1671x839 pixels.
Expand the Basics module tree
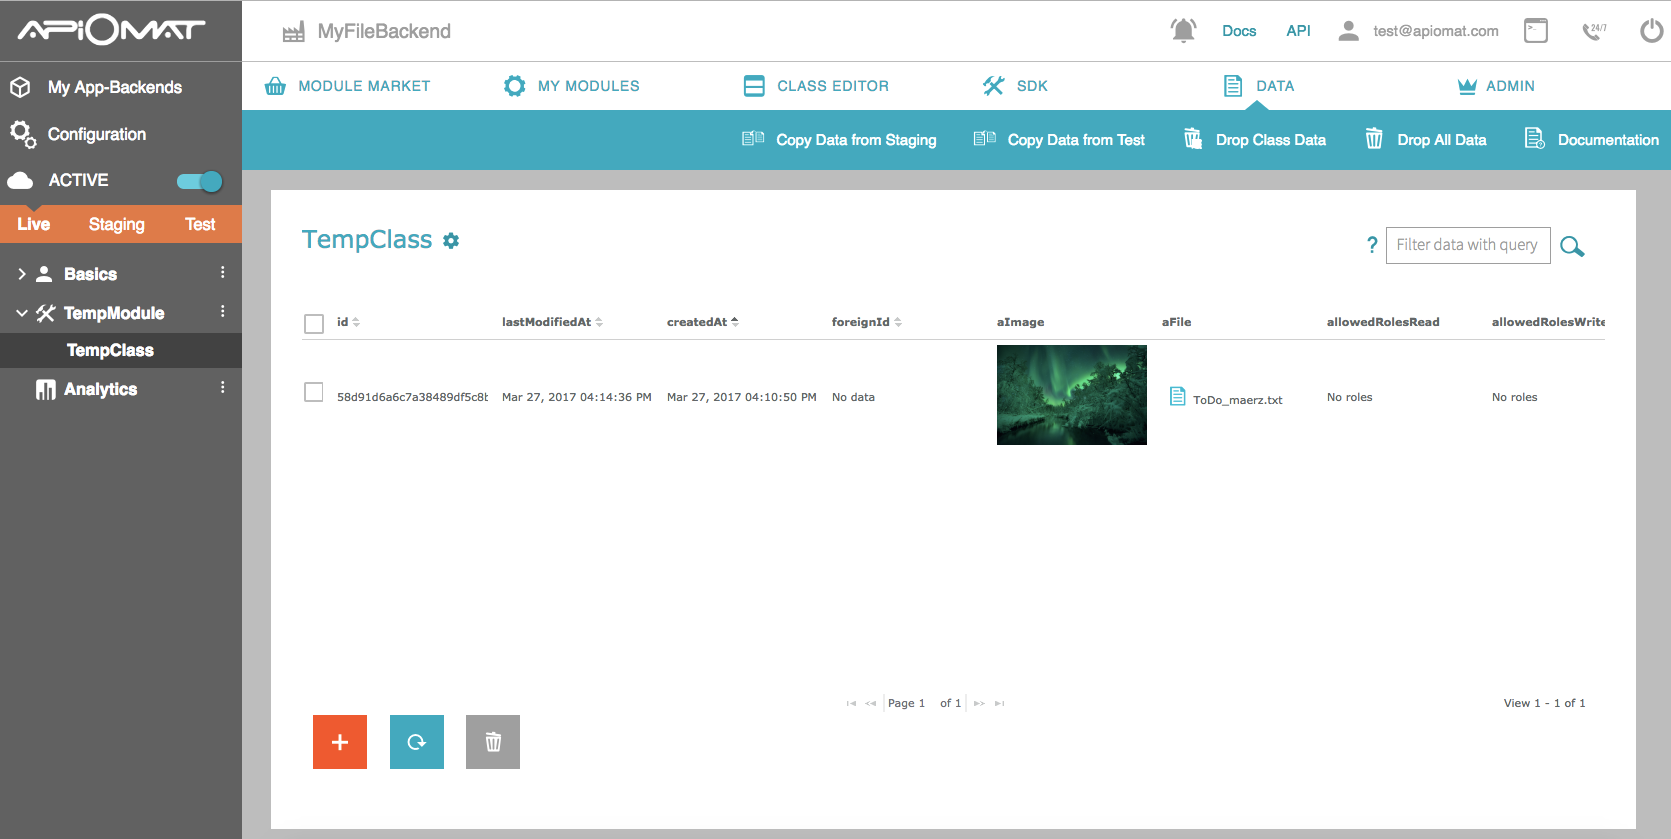[x=22, y=274]
